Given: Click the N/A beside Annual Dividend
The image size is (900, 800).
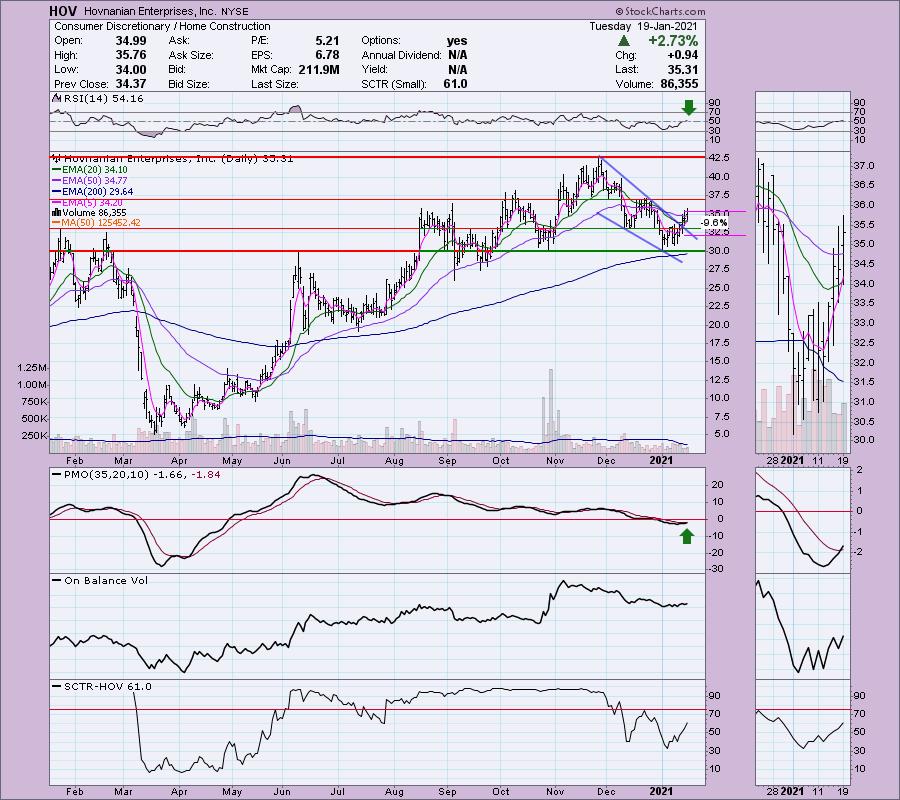Looking at the screenshot, I should coord(457,55).
